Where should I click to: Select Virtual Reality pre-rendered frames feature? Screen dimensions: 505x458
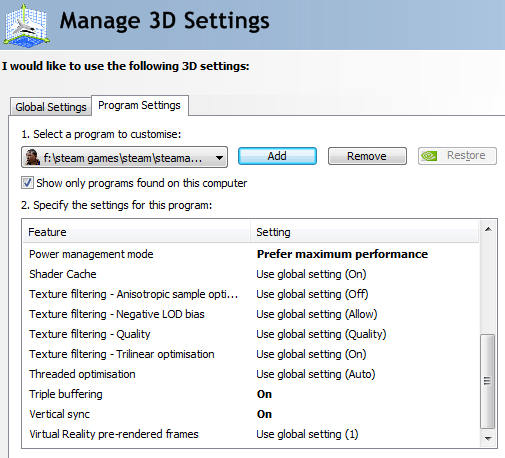pyautogui.click(x=114, y=434)
